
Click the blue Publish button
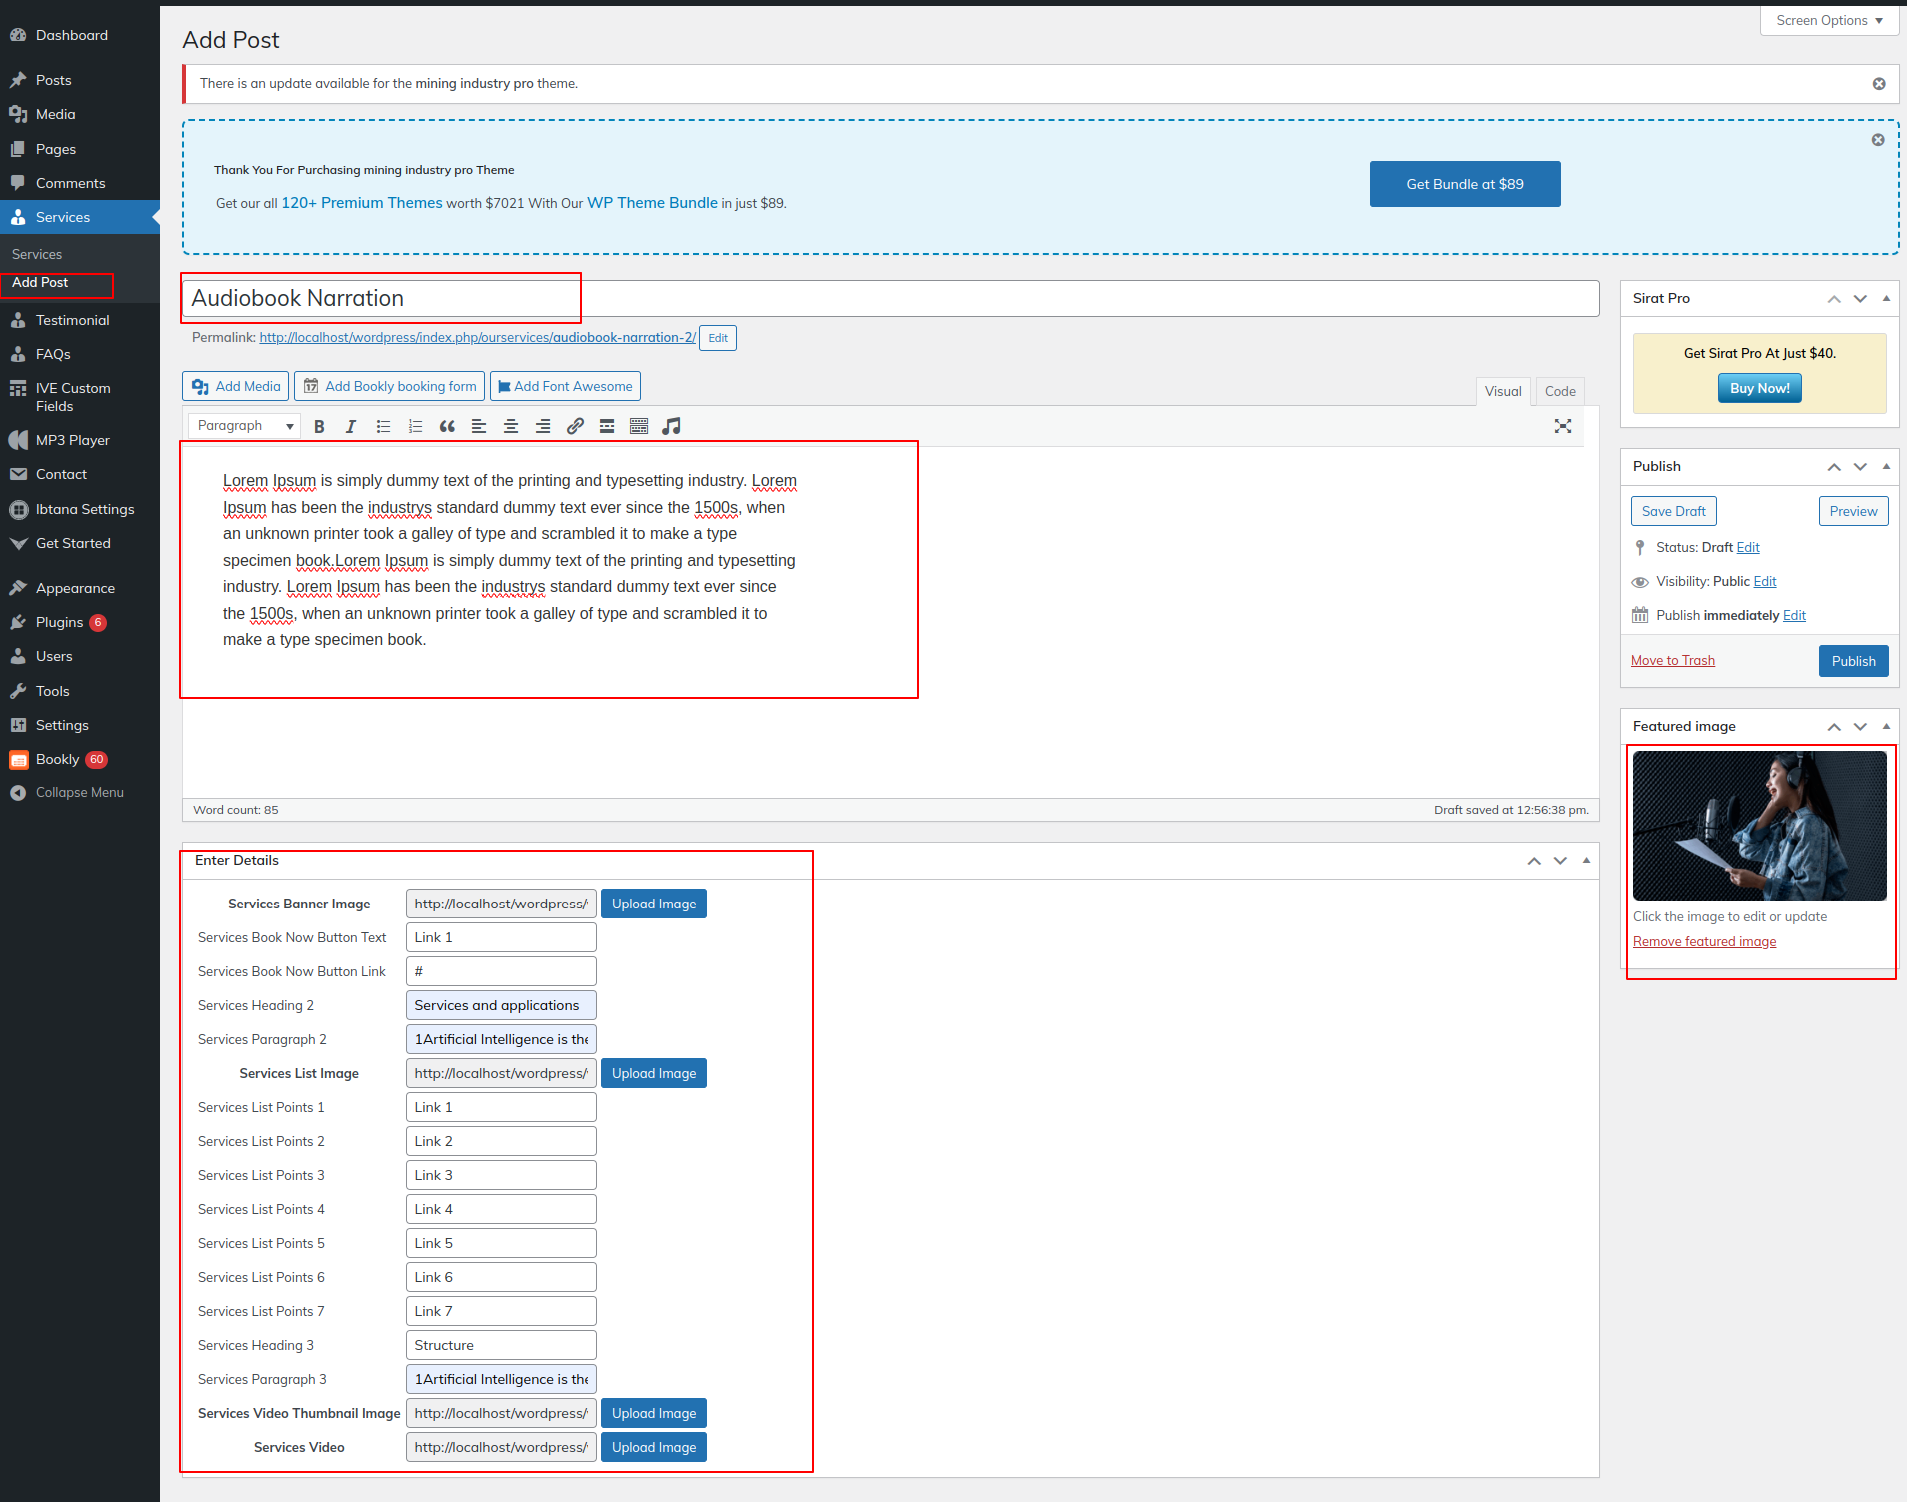tap(1853, 661)
